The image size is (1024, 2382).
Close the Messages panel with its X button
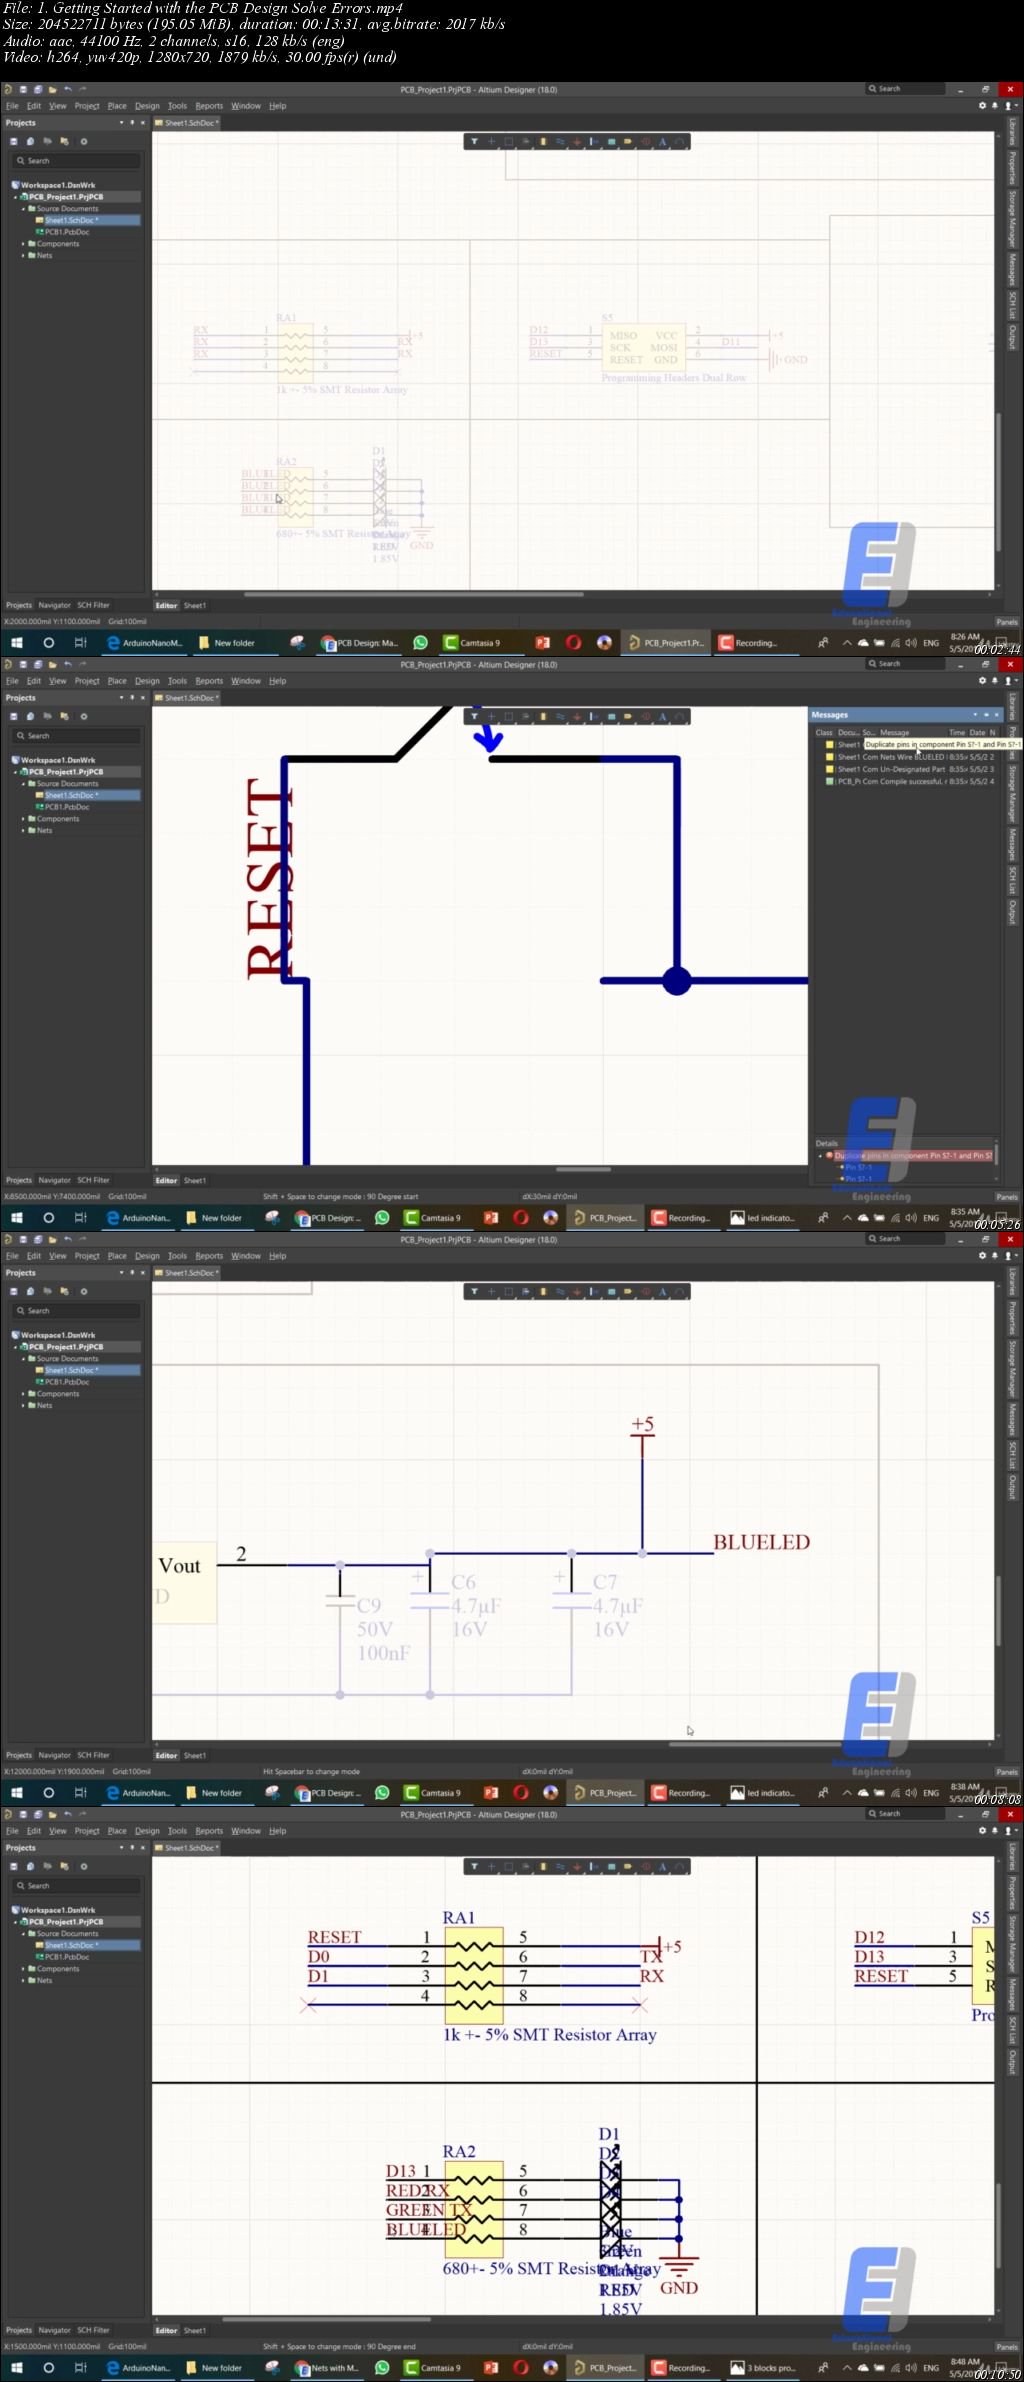point(996,715)
